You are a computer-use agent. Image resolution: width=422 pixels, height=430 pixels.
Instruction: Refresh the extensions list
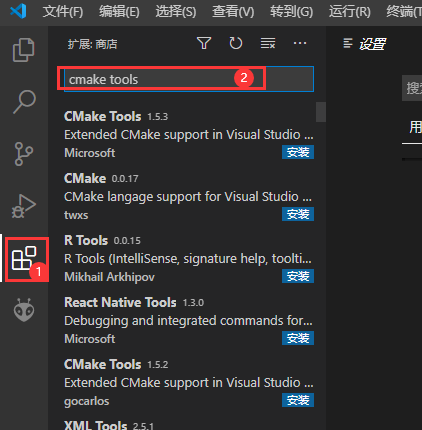236,43
